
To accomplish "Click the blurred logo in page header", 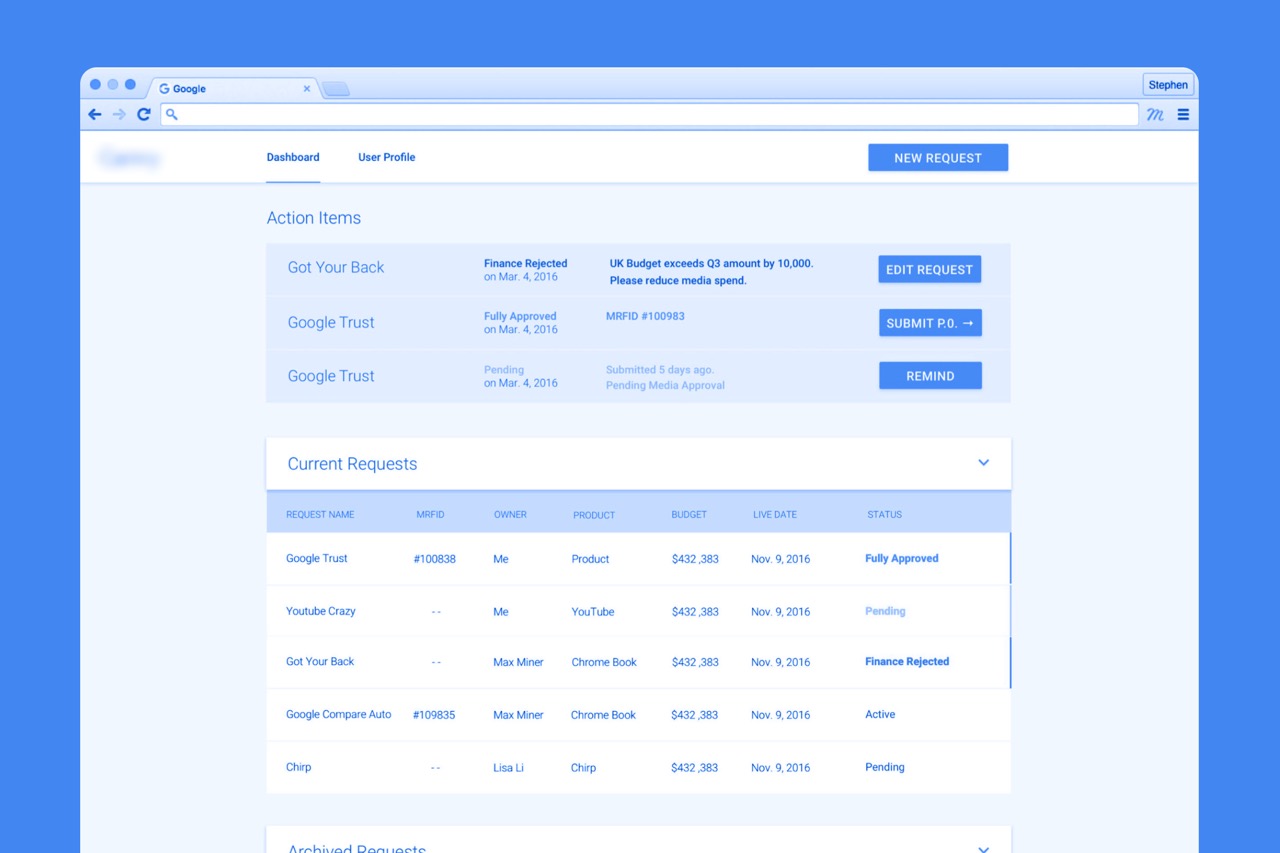I will tap(129, 158).
